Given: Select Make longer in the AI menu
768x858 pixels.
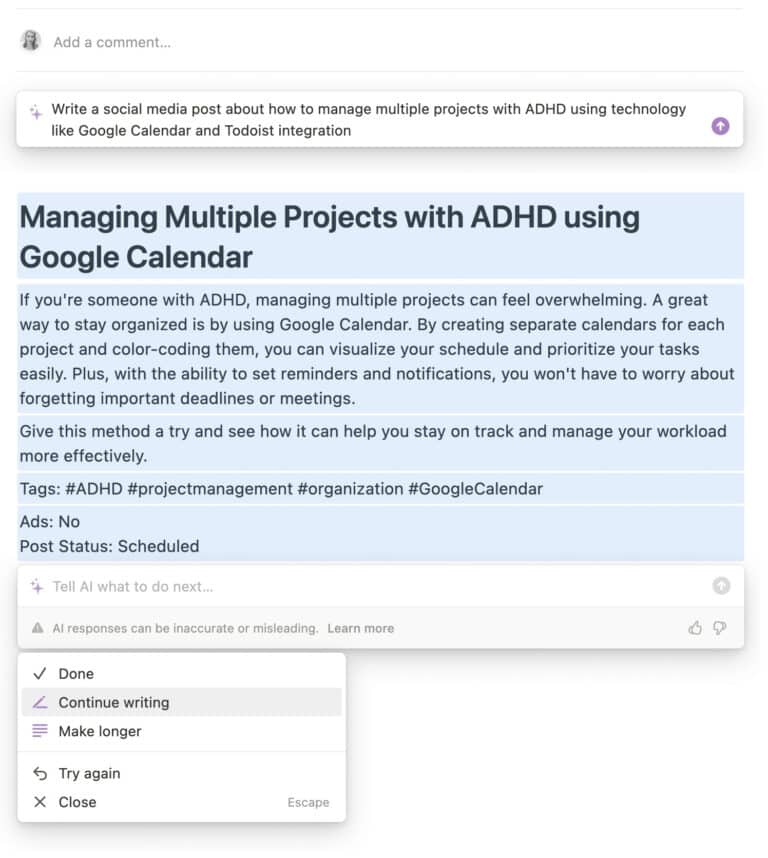Looking at the screenshot, I should click(x=99, y=731).
